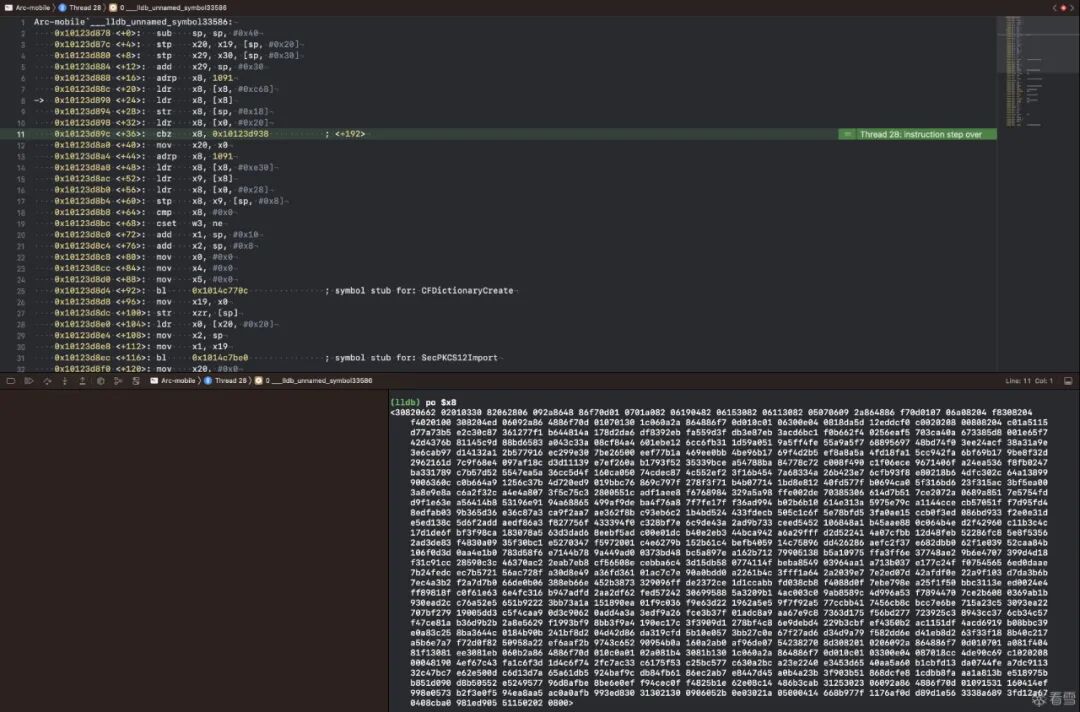
Task: Click the header line Arc-mobile`___lldb_unnamed_symbol33586:
Action: pos(133,22)
